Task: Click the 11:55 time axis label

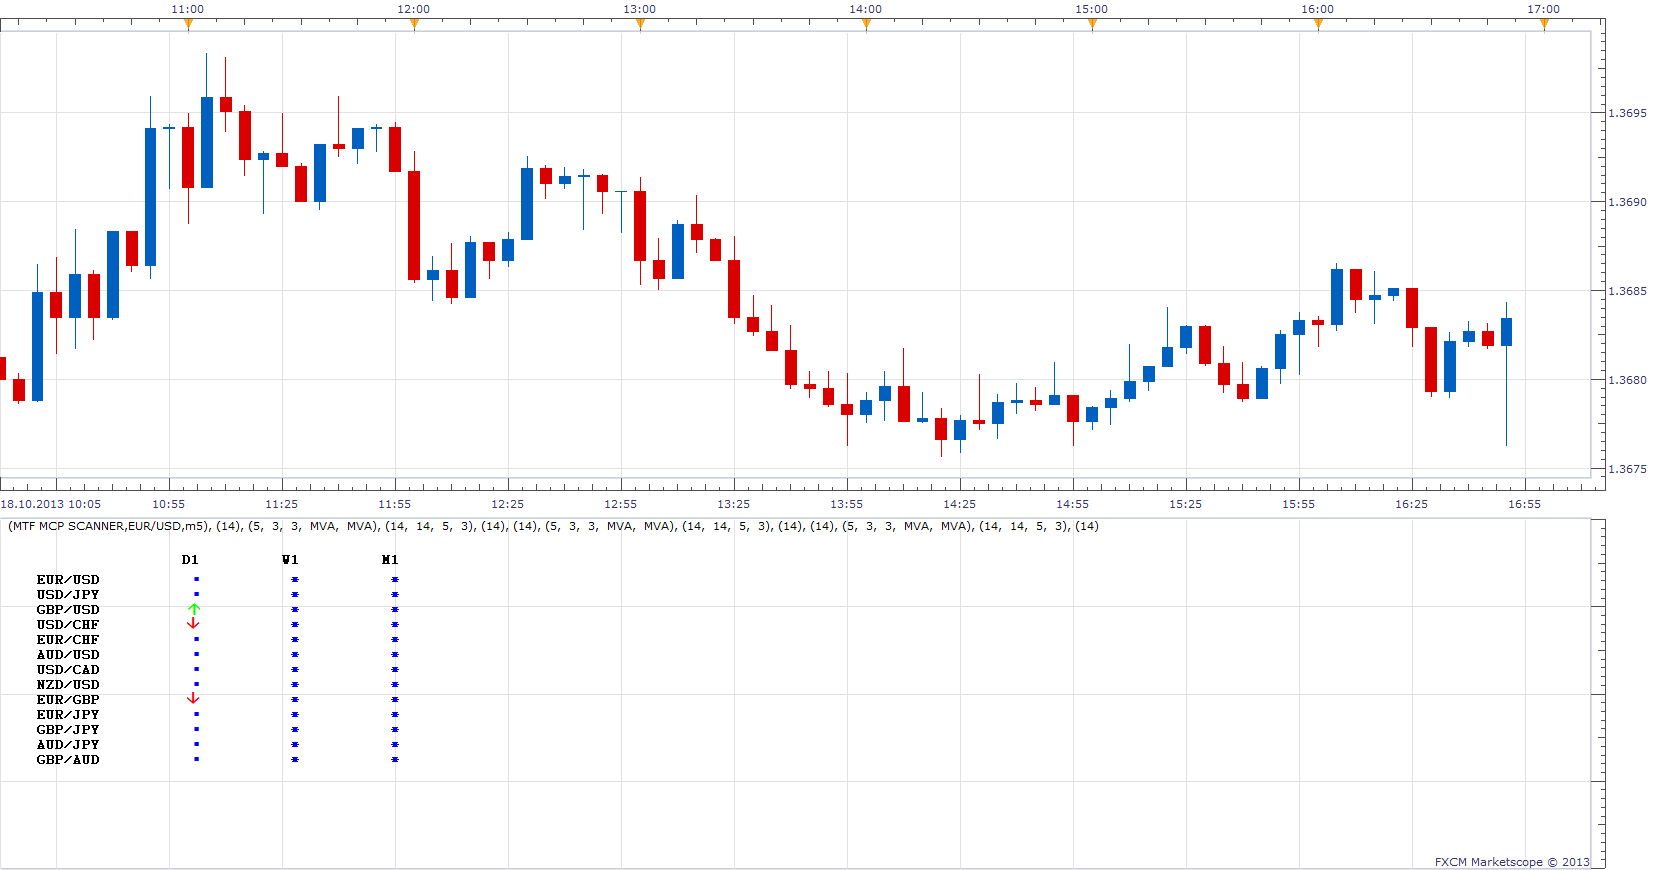Action: click(x=395, y=504)
